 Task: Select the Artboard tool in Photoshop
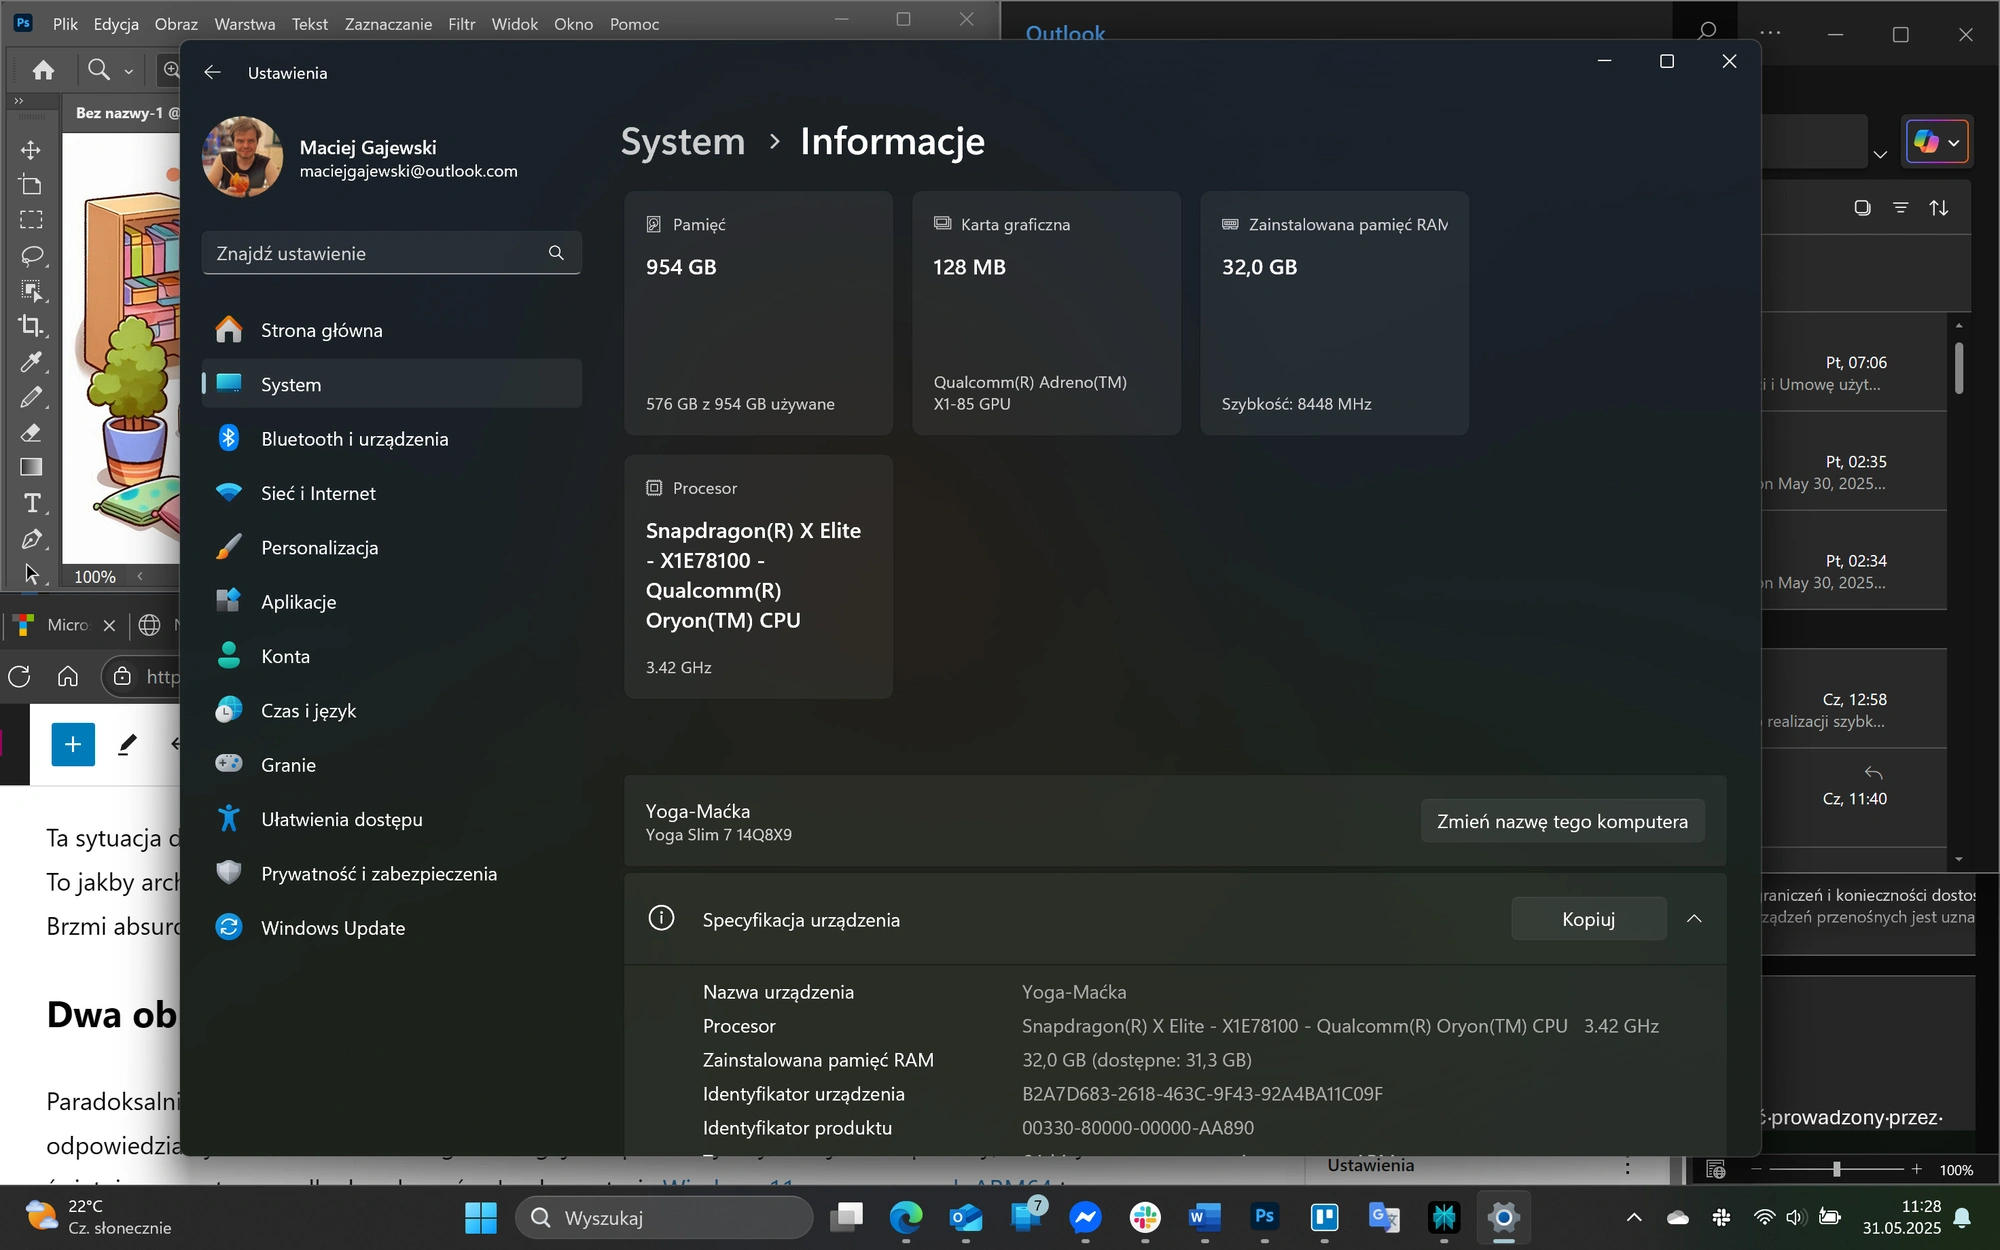point(31,185)
